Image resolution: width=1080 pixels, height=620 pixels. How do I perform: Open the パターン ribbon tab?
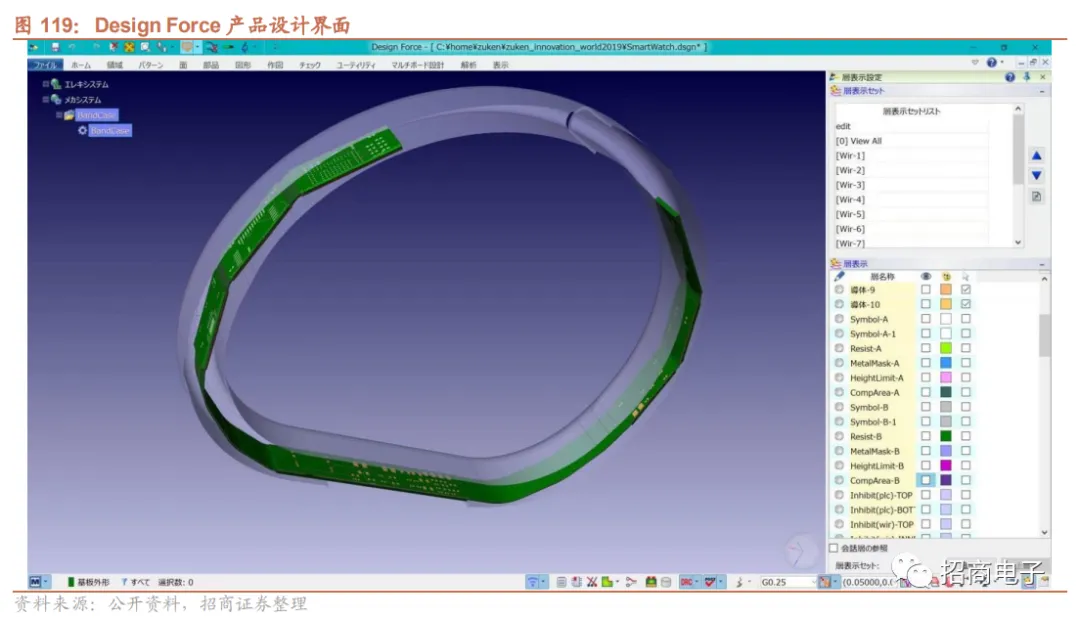click(150, 65)
